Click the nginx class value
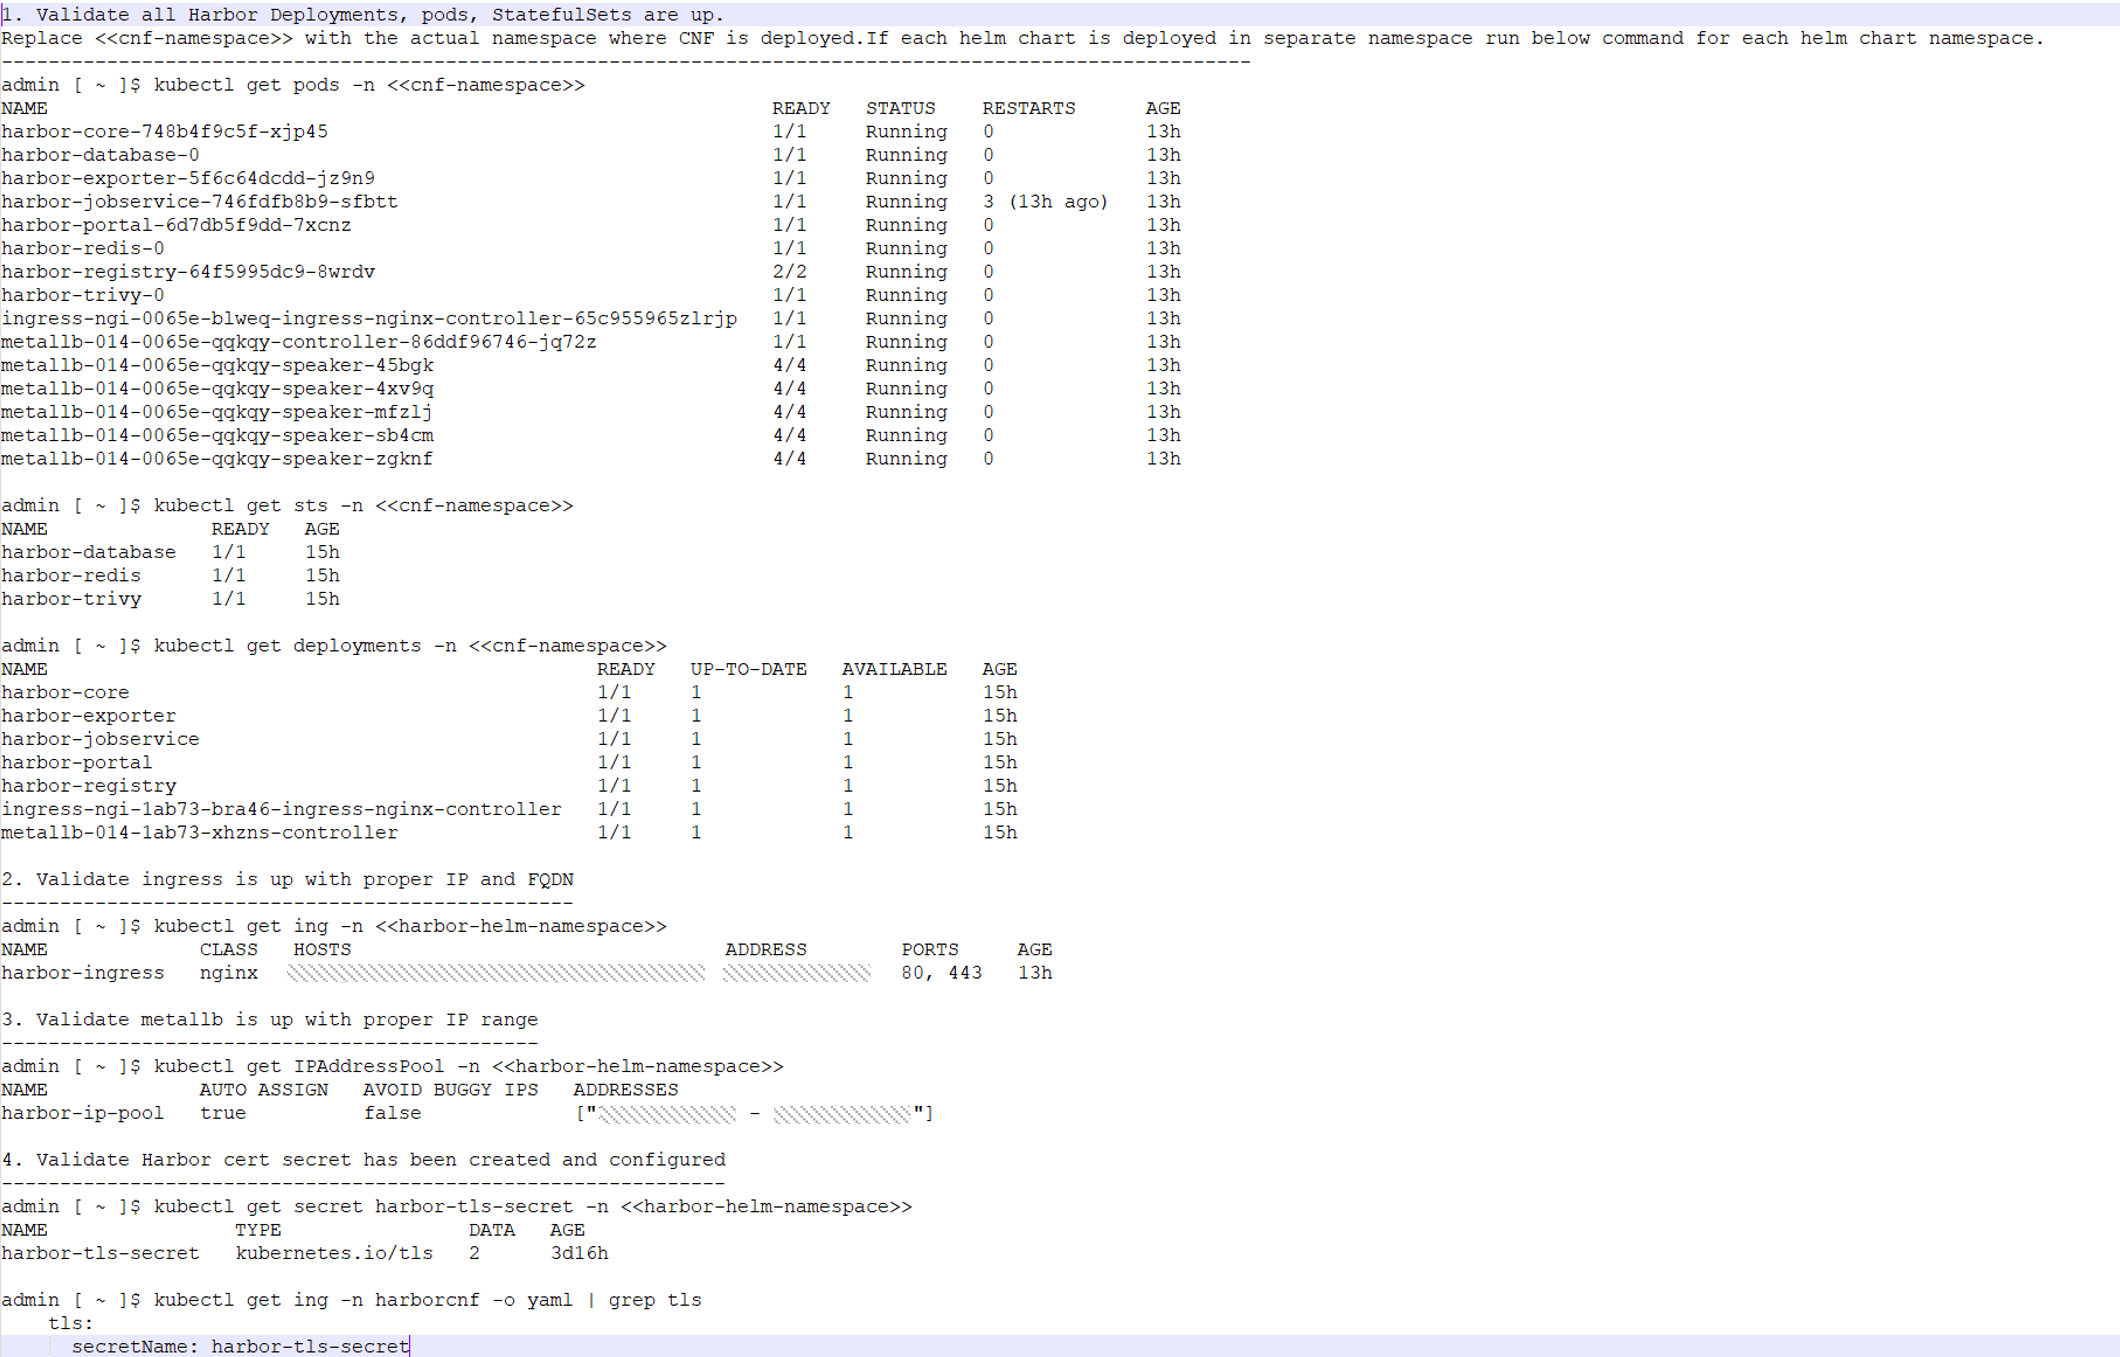The width and height of the screenshot is (2120, 1357). [229, 973]
